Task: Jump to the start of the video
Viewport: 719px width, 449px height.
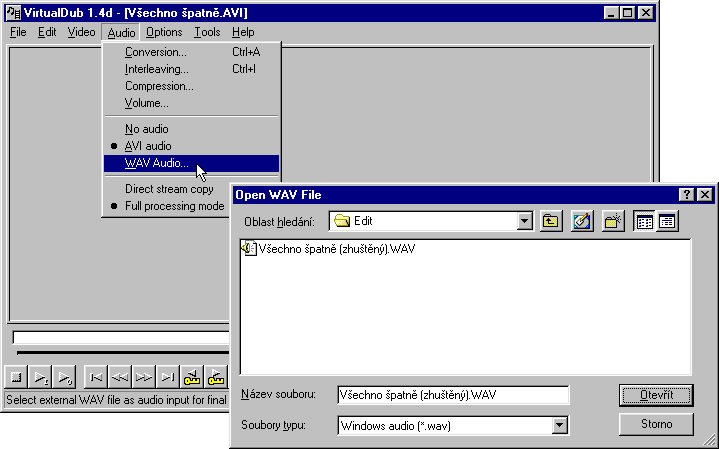Action: pyautogui.click(x=96, y=377)
